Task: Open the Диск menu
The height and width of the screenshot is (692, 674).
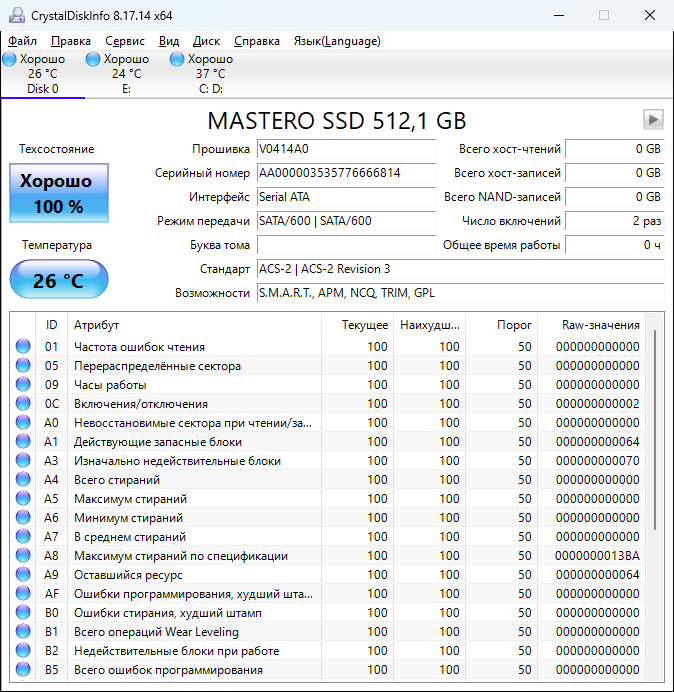Action: tap(207, 41)
